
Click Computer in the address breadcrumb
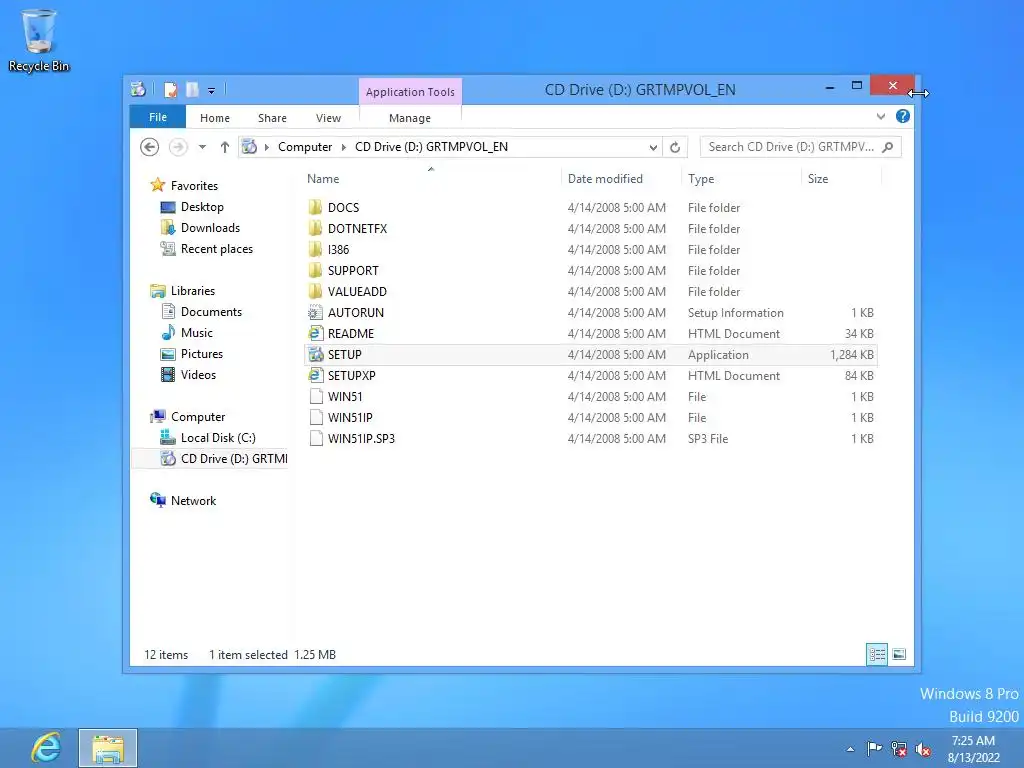click(305, 147)
